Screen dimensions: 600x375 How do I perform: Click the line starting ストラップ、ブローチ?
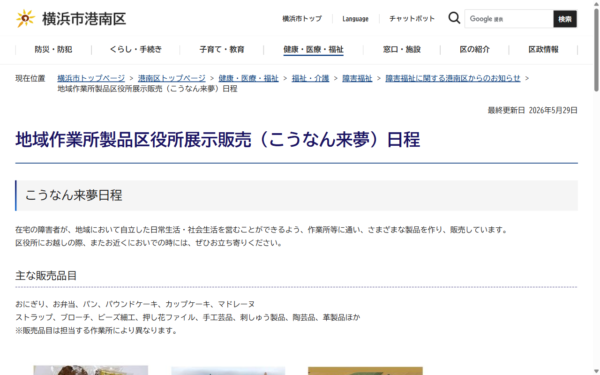tap(188, 317)
